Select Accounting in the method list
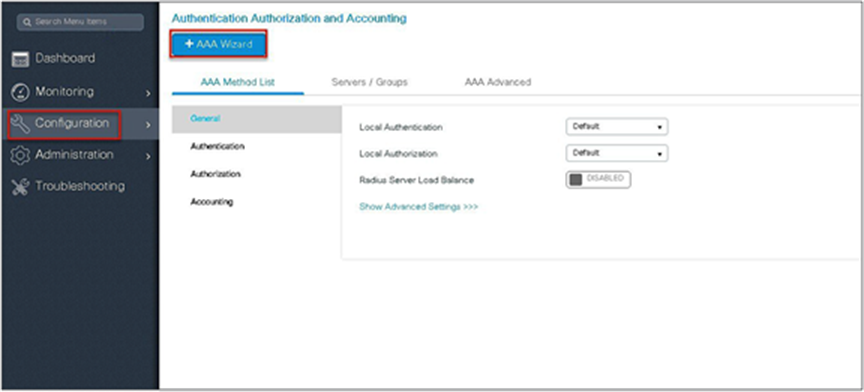Screen dimensions: 864x392 click(x=212, y=202)
